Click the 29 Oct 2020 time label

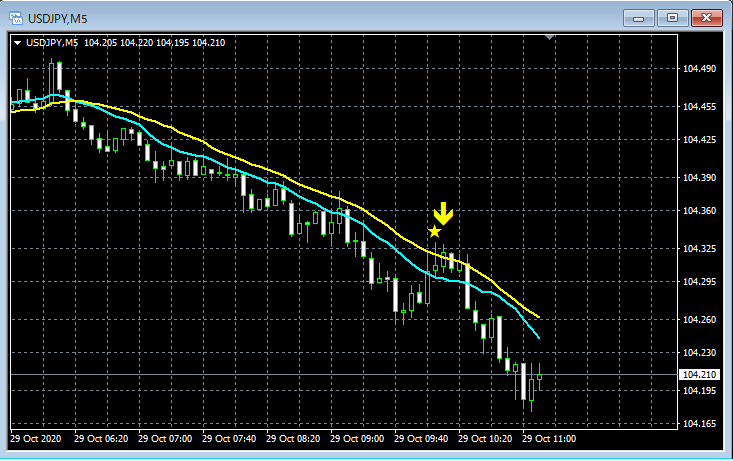click(36, 439)
